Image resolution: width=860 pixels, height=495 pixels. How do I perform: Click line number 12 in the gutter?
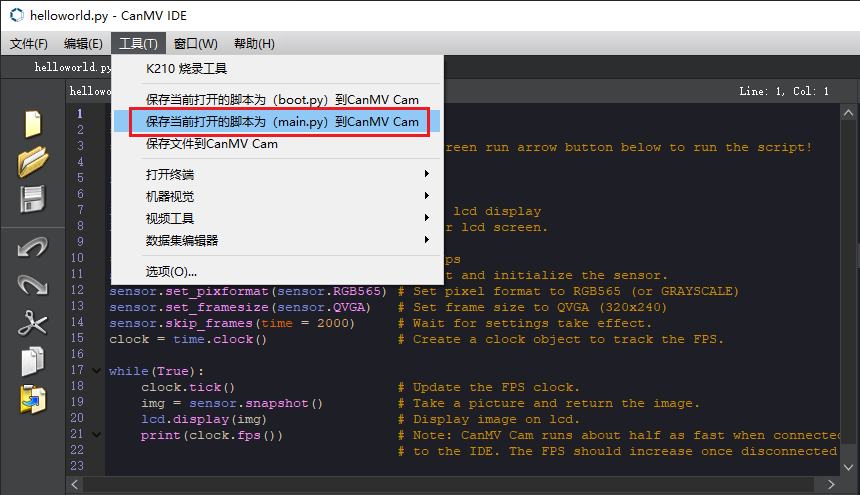point(77,290)
